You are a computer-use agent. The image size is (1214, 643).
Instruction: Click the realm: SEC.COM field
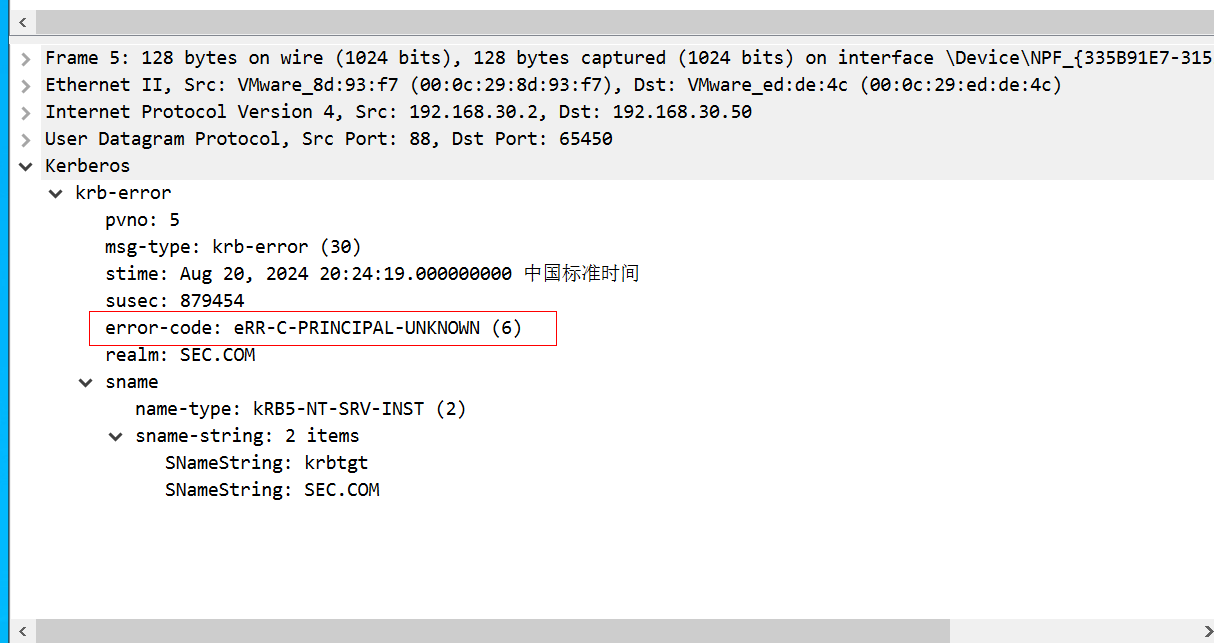click(x=180, y=355)
